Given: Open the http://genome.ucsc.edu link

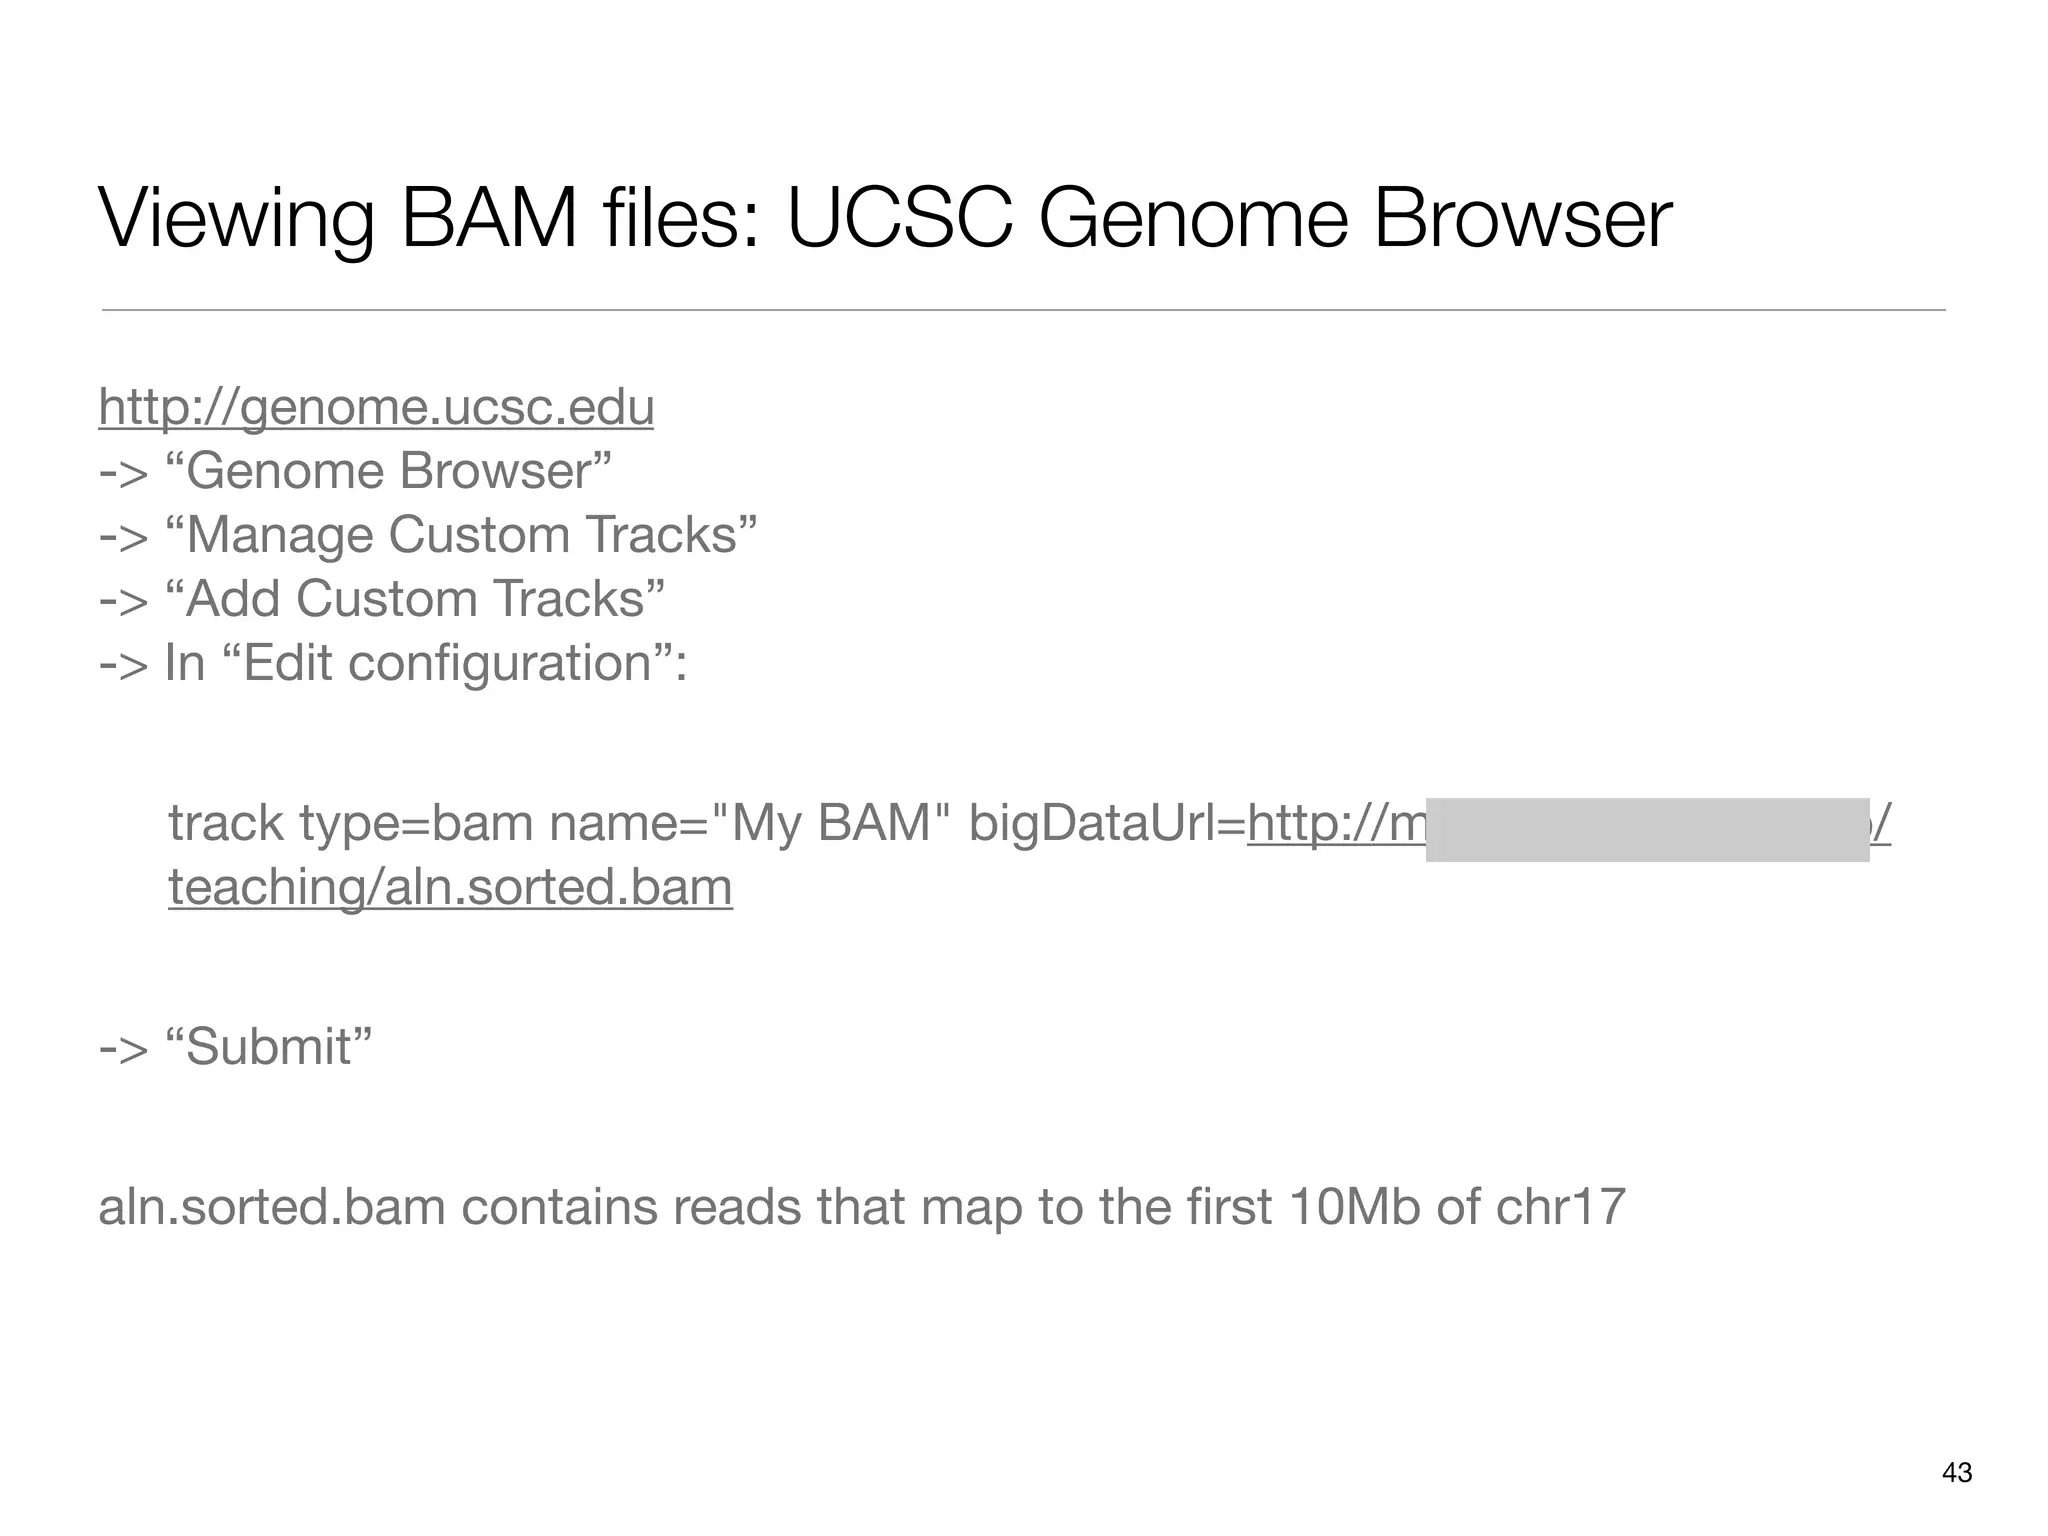Looking at the screenshot, I should pos(376,408).
